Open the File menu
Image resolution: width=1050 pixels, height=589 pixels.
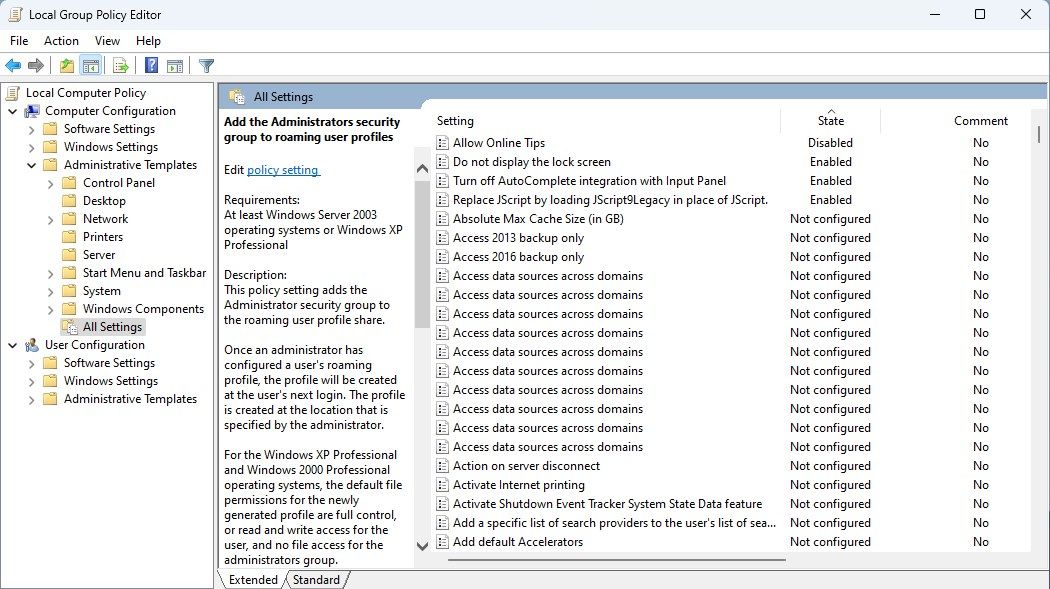tap(19, 41)
